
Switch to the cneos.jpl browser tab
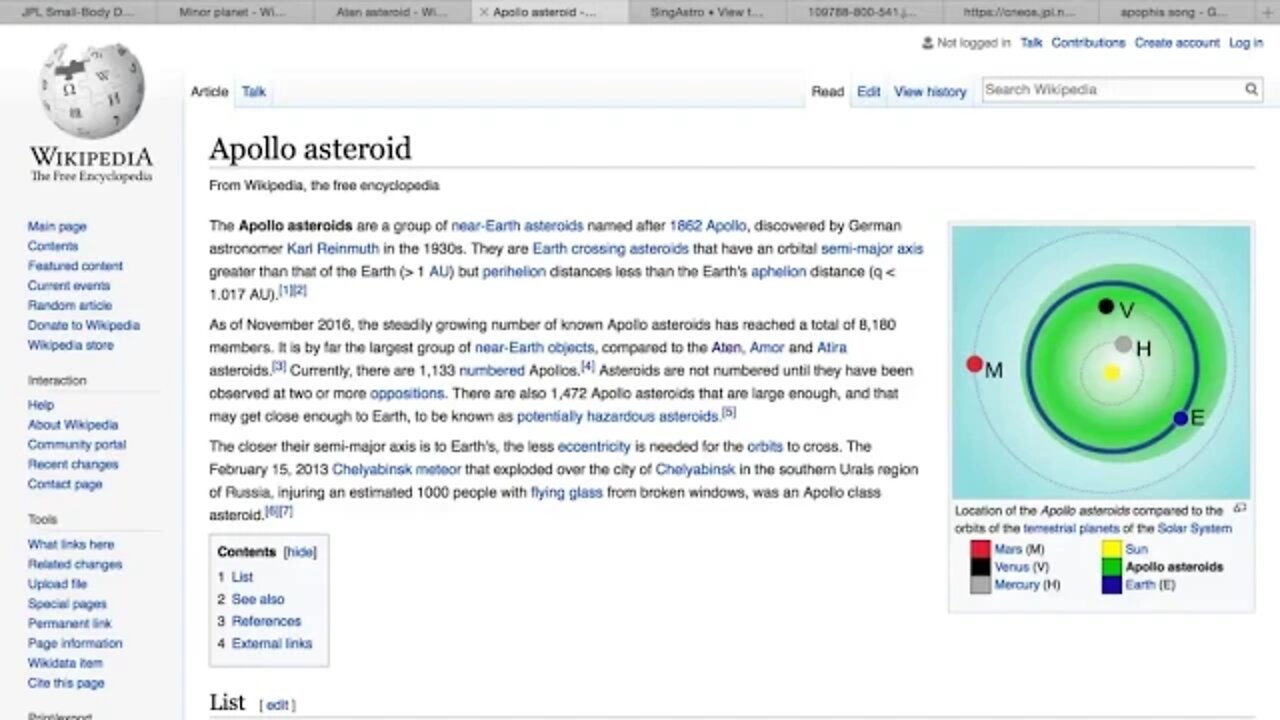[1022, 12]
